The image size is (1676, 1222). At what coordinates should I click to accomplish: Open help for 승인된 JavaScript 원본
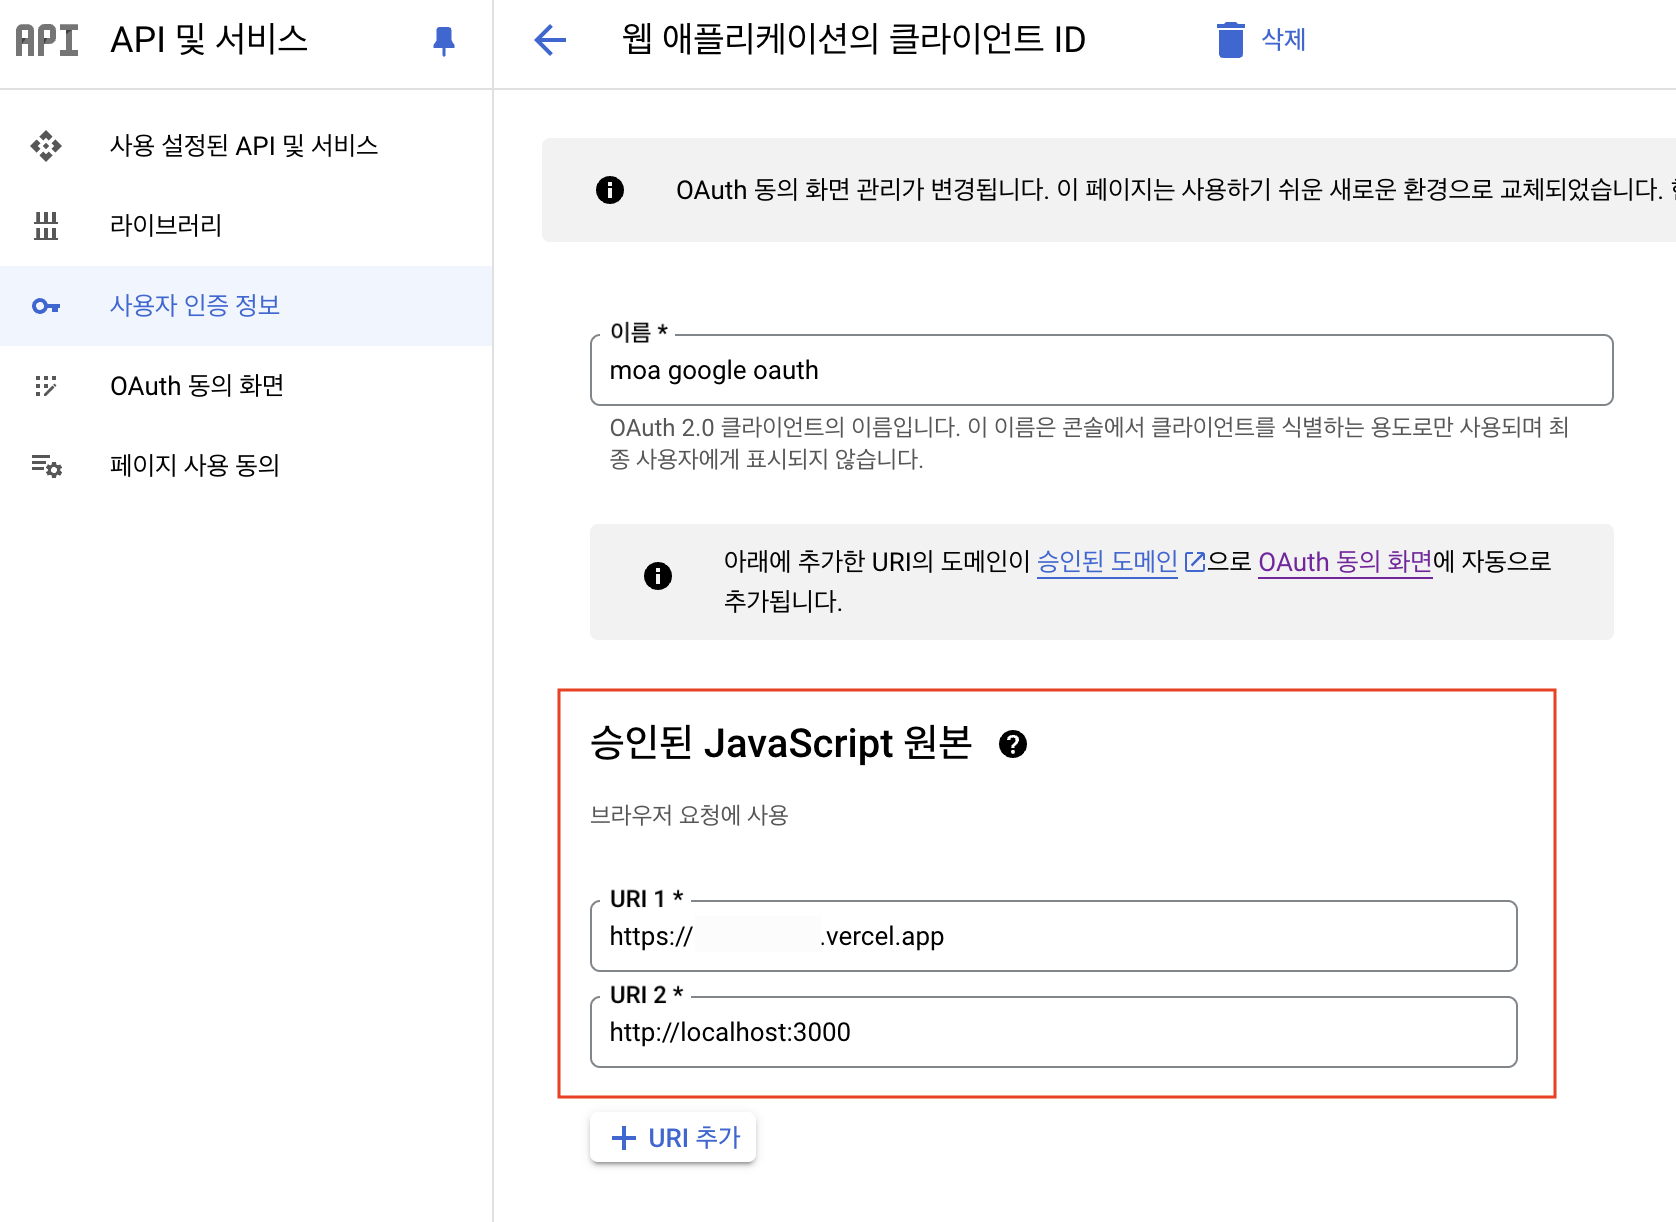pyautogui.click(x=1013, y=744)
